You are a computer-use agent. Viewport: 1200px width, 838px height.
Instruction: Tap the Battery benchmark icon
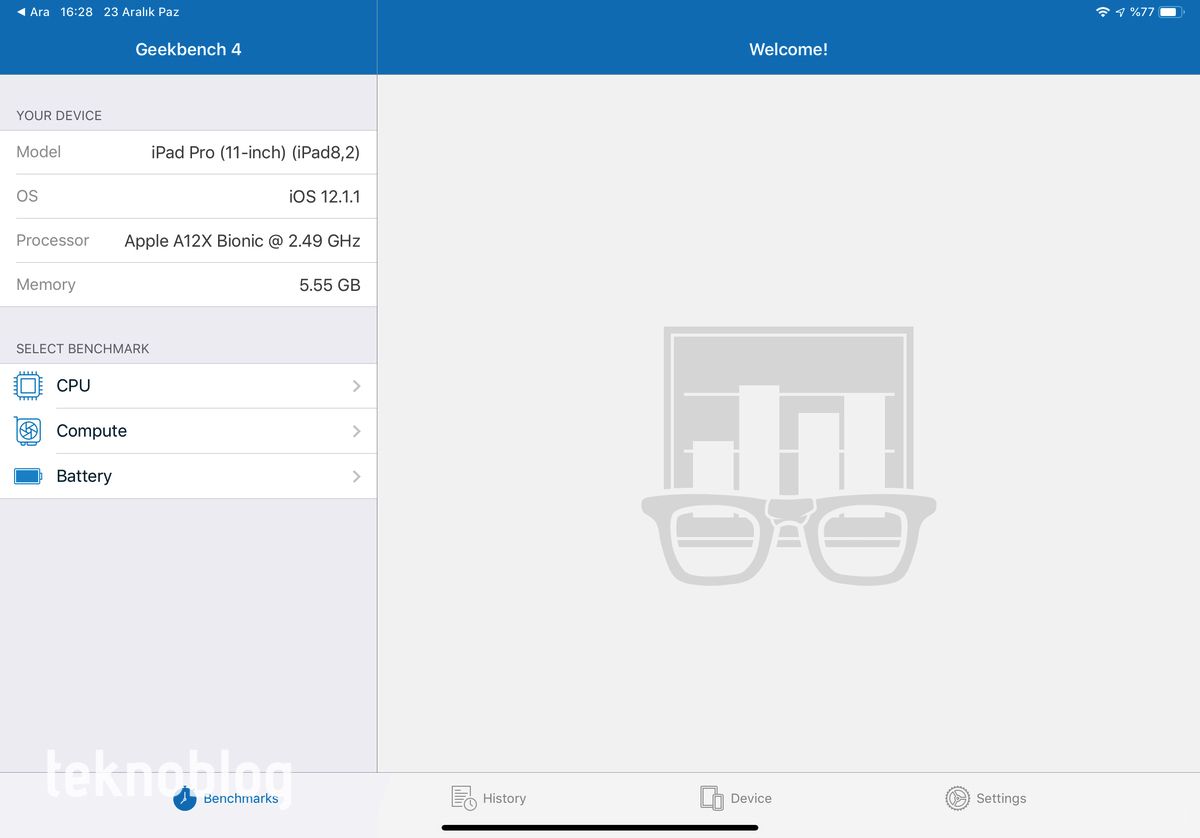28,477
